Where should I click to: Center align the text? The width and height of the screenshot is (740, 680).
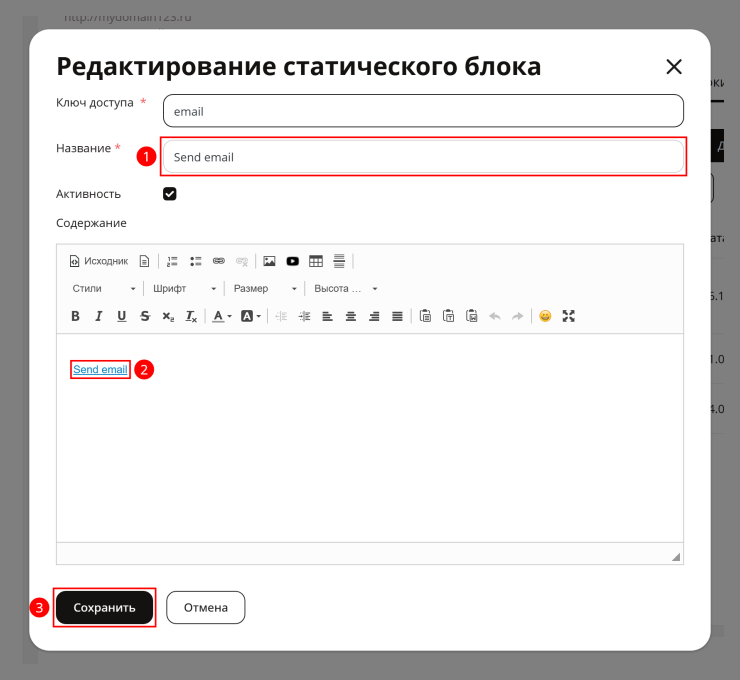[x=351, y=316]
